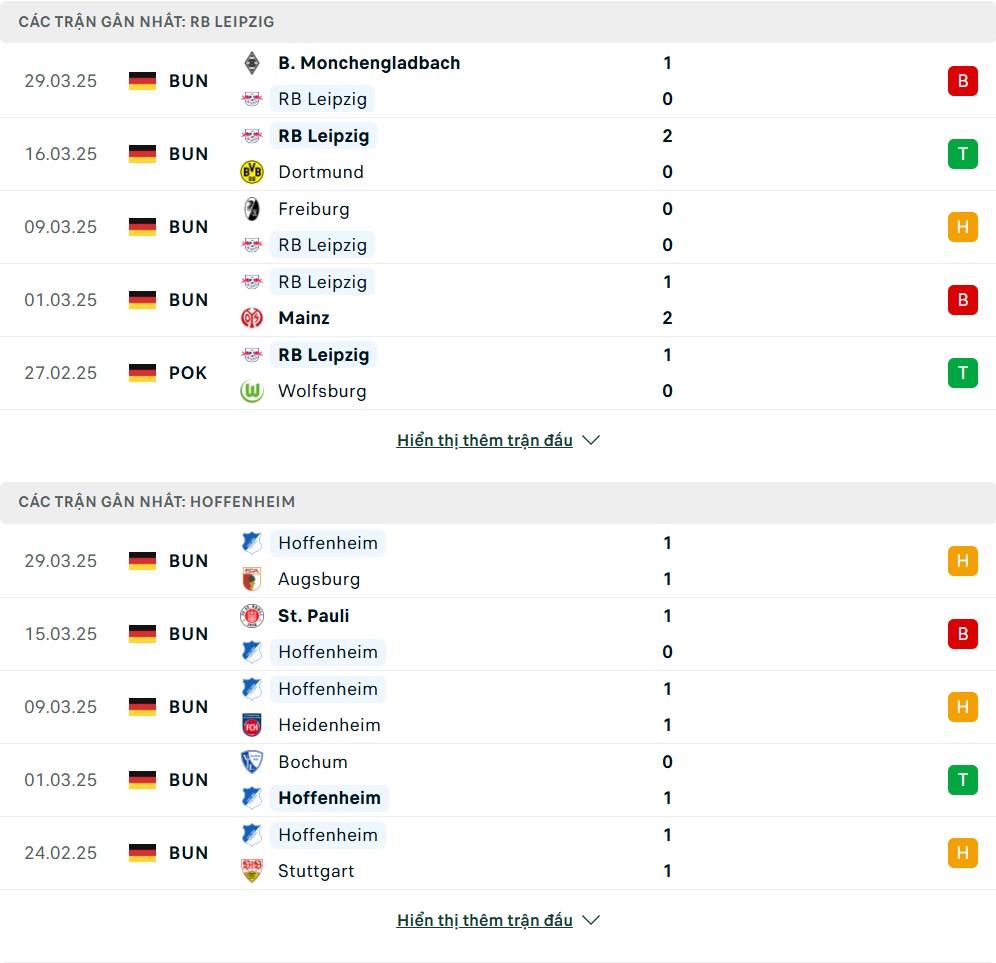Click the Dortmund BVB logo icon
The height and width of the screenshot is (963, 996).
252,172
